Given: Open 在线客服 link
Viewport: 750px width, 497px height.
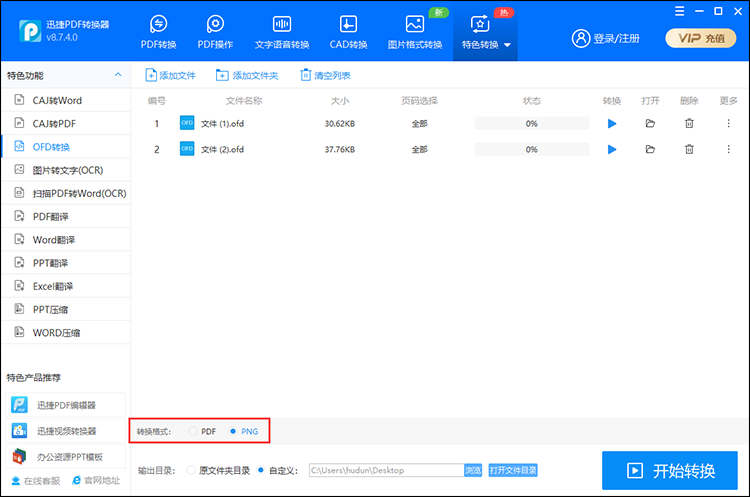Looking at the screenshot, I should (36, 480).
